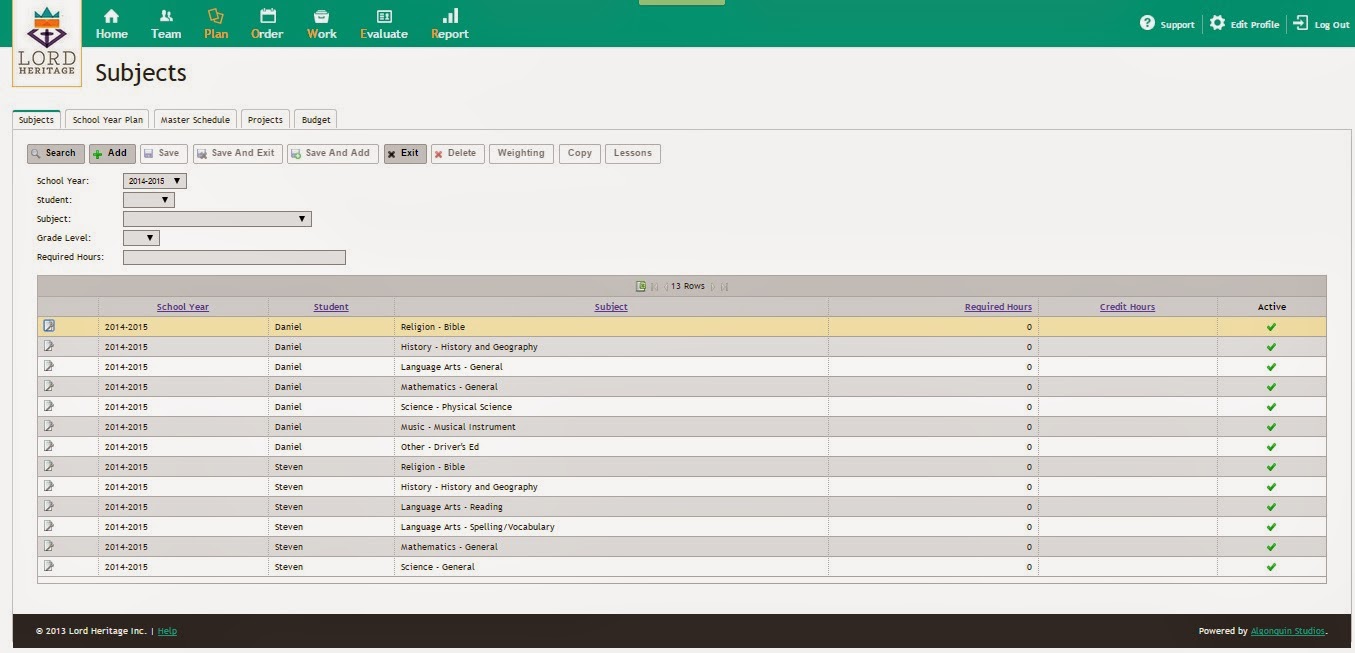Viewport: 1355px width, 653px height.
Task: Open the Student dropdown
Action: tap(149, 200)
